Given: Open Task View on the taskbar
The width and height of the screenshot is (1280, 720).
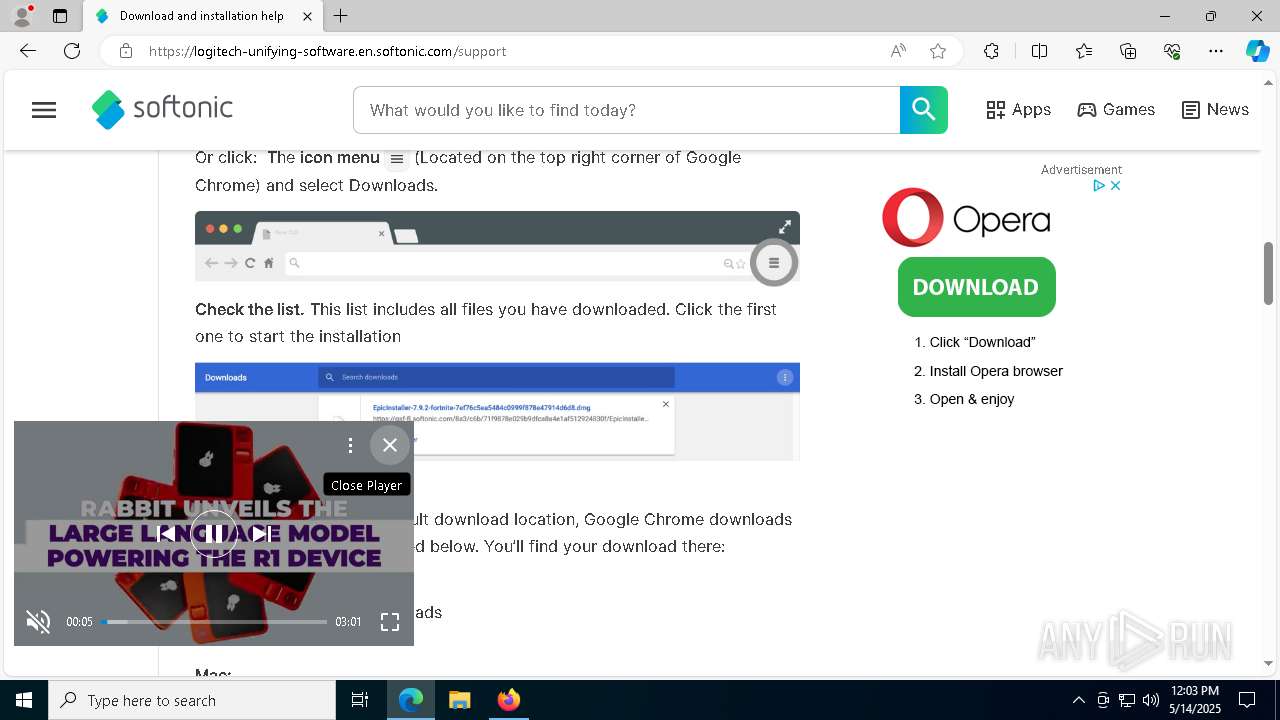Looking at the screenshot, I should click(x=360, y=700).
